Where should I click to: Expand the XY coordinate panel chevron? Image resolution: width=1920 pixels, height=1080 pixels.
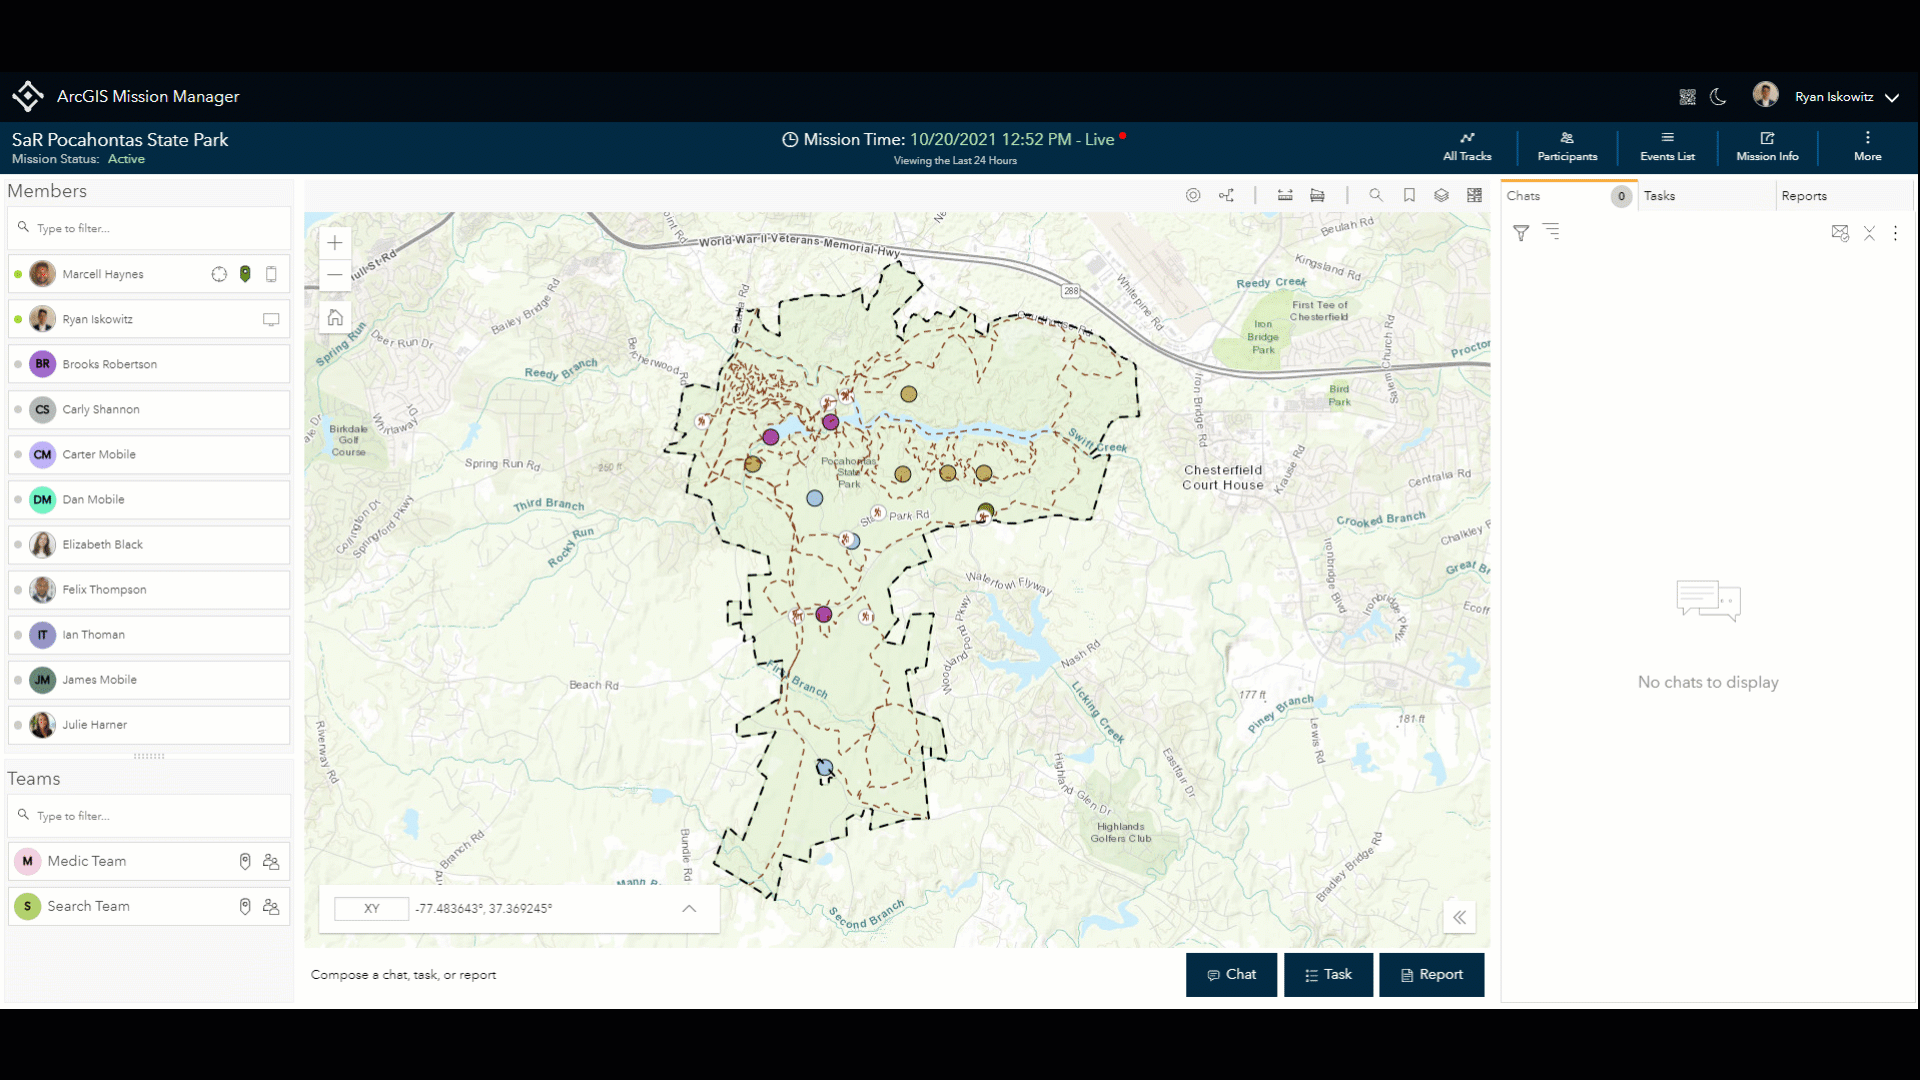(x=689, y=908)
